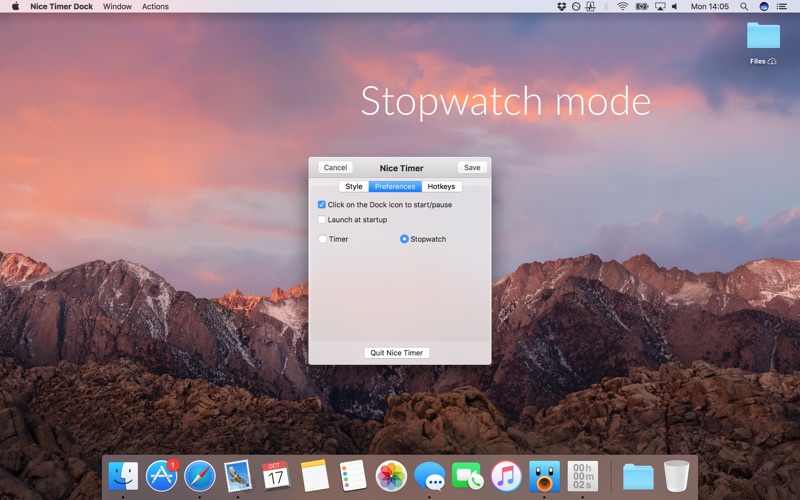Open the Trash in the Dock
Viewport: 800px width, 500px height.
[677, 476]
